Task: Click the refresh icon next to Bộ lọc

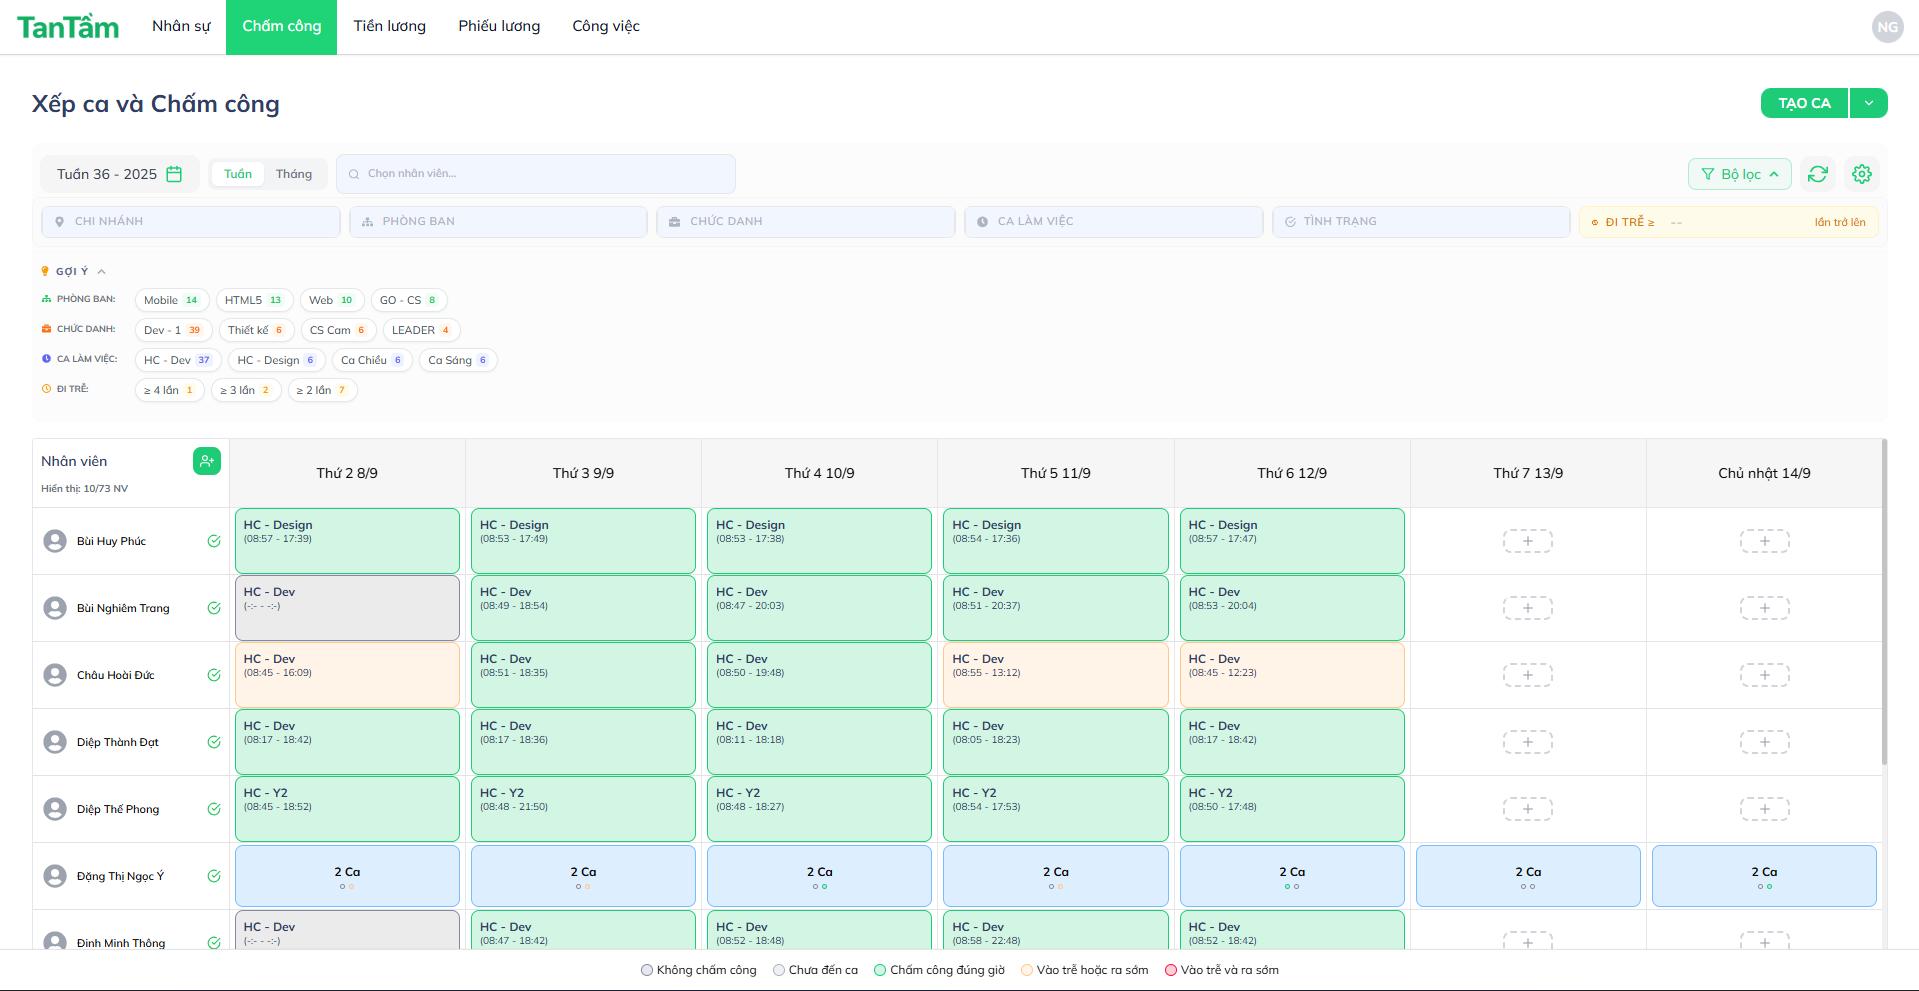Action: (x=1817, y=174)
